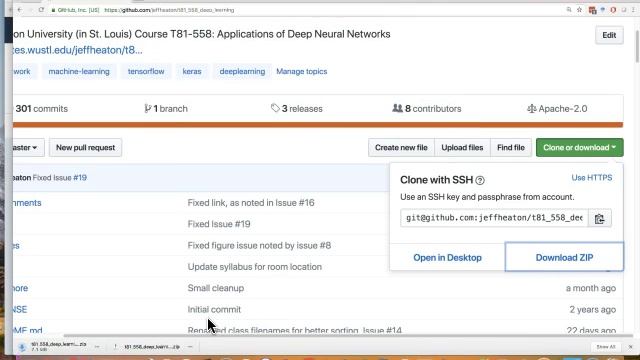640x360 pixels.
Task: Select the machine-learning topic tag
Action: (x=79, y=71)
